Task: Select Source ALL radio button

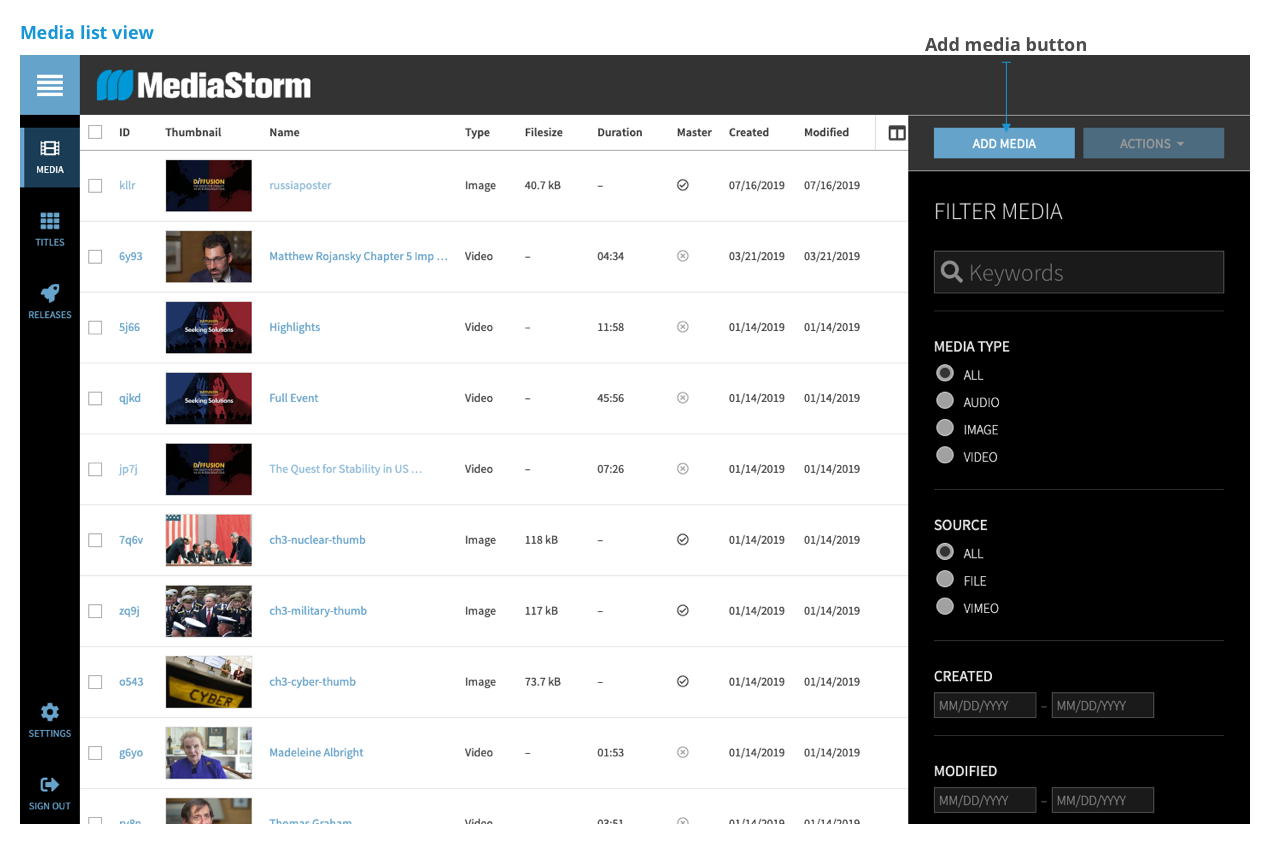Action: pyautogui.click(x=945, y=551)
